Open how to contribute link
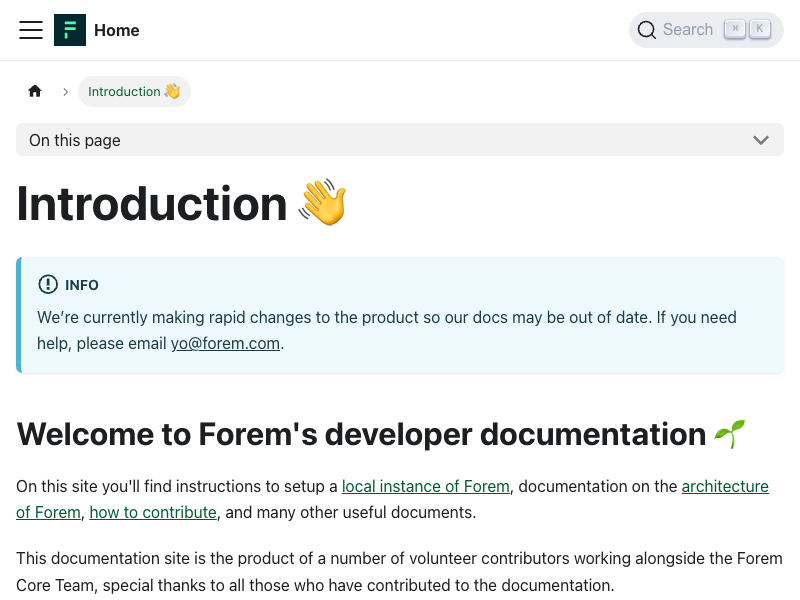Screen dimensions: 800x600 [x=153, y=512]
